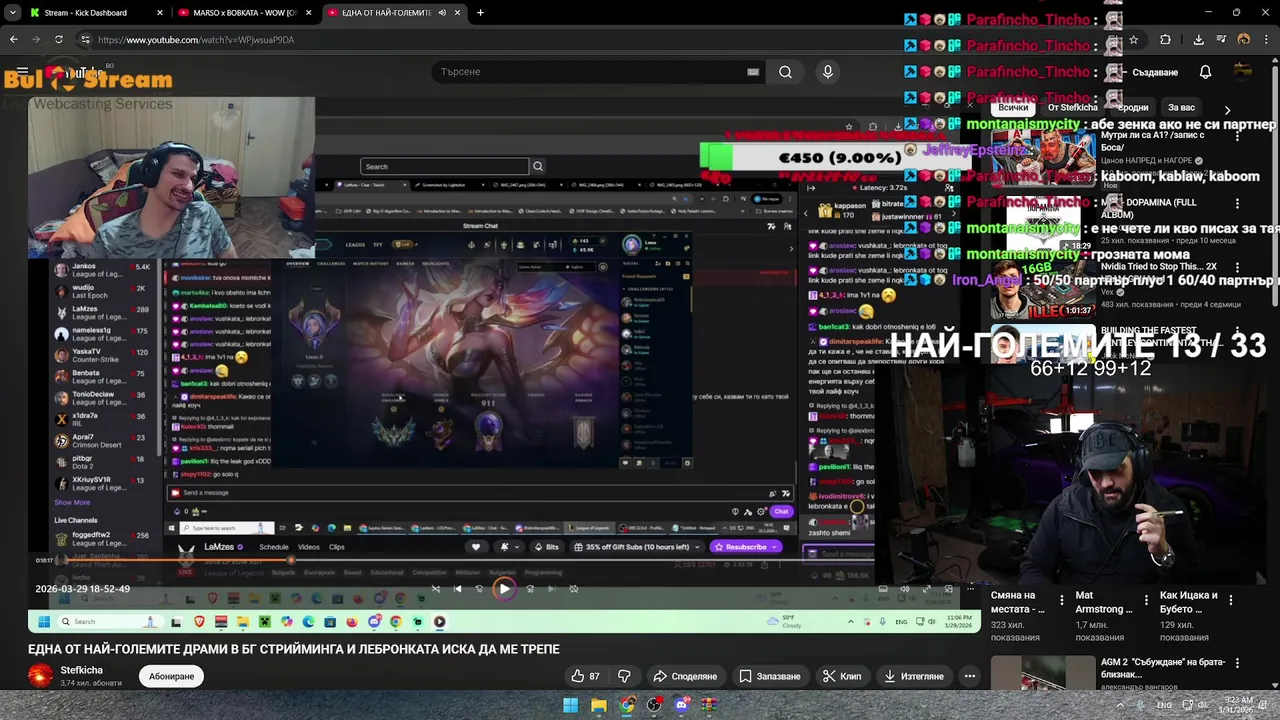Screen dimensions: 1280x720
Task: Click the YouTube search magnifier button
Action: point(785,72)
